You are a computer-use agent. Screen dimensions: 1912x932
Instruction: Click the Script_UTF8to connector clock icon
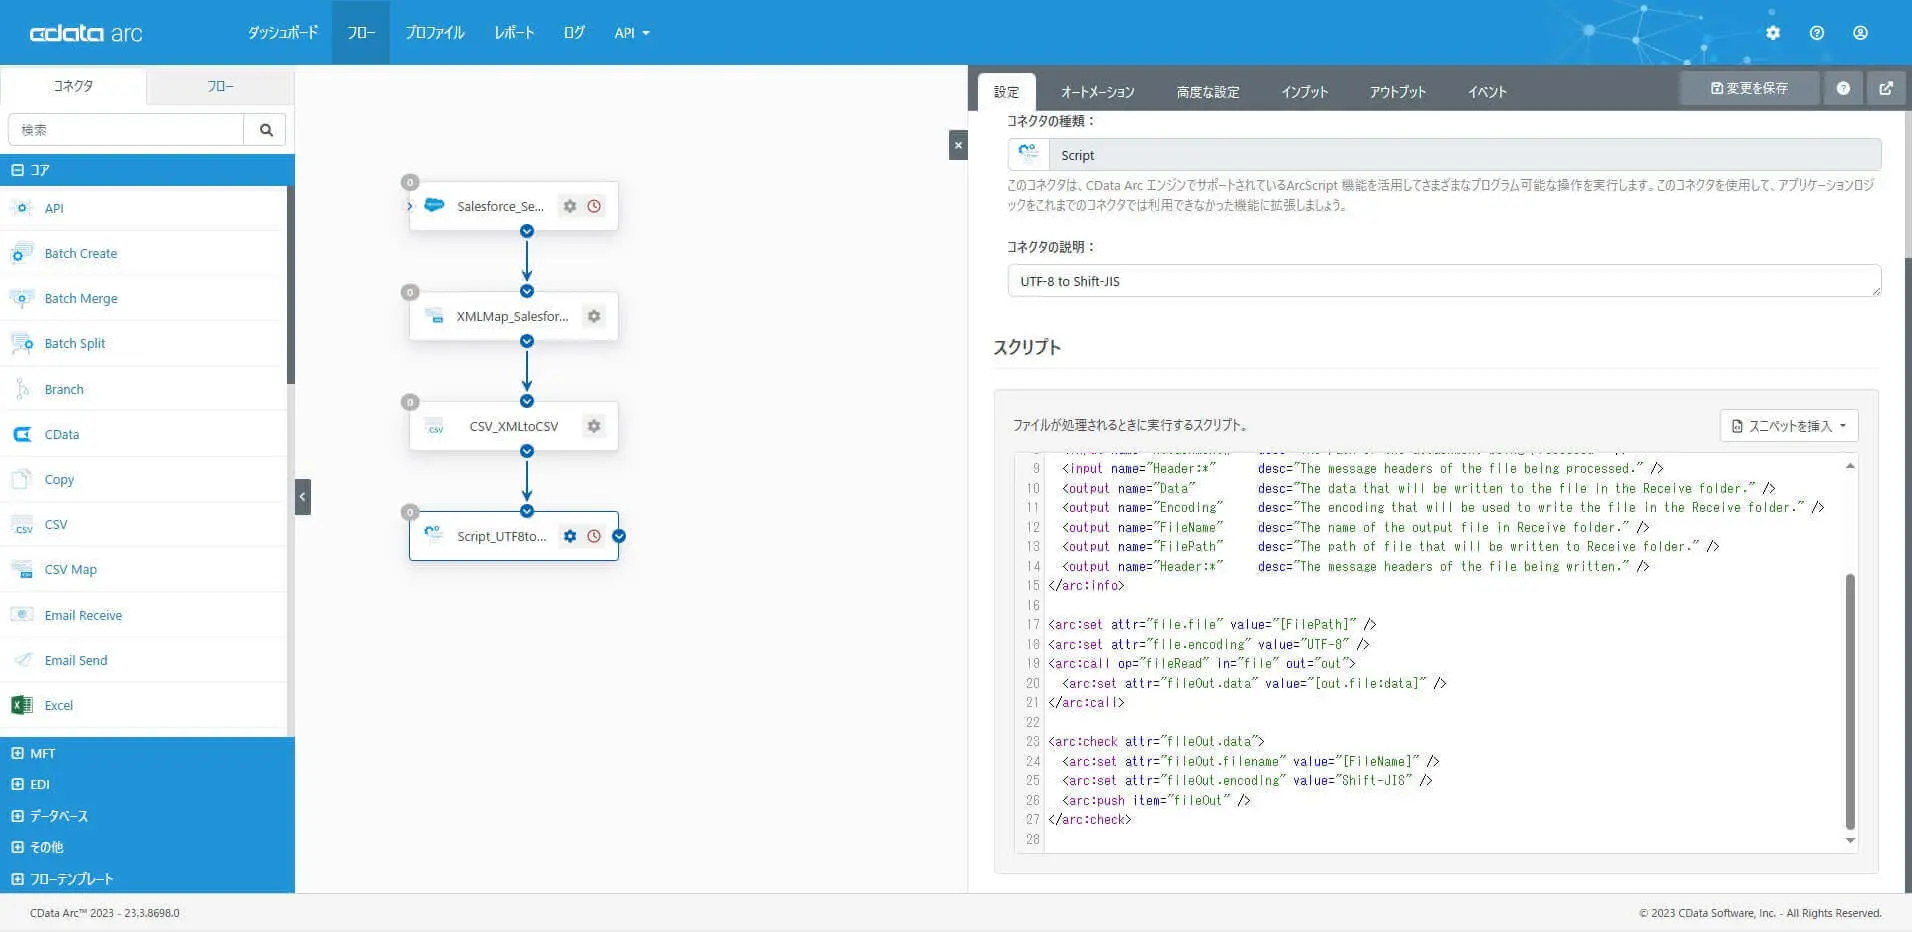point(594,536)
